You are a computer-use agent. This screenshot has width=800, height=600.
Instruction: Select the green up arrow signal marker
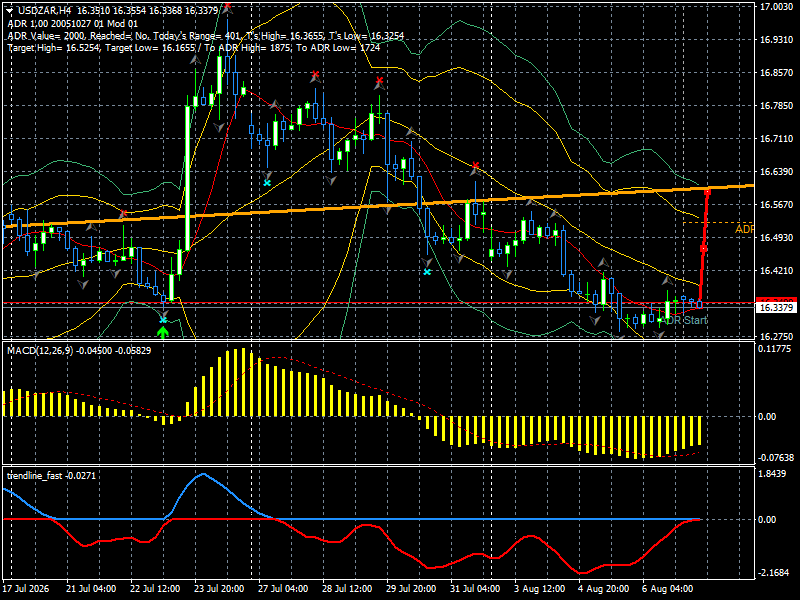pyautogui.click(x=163, y=333)
